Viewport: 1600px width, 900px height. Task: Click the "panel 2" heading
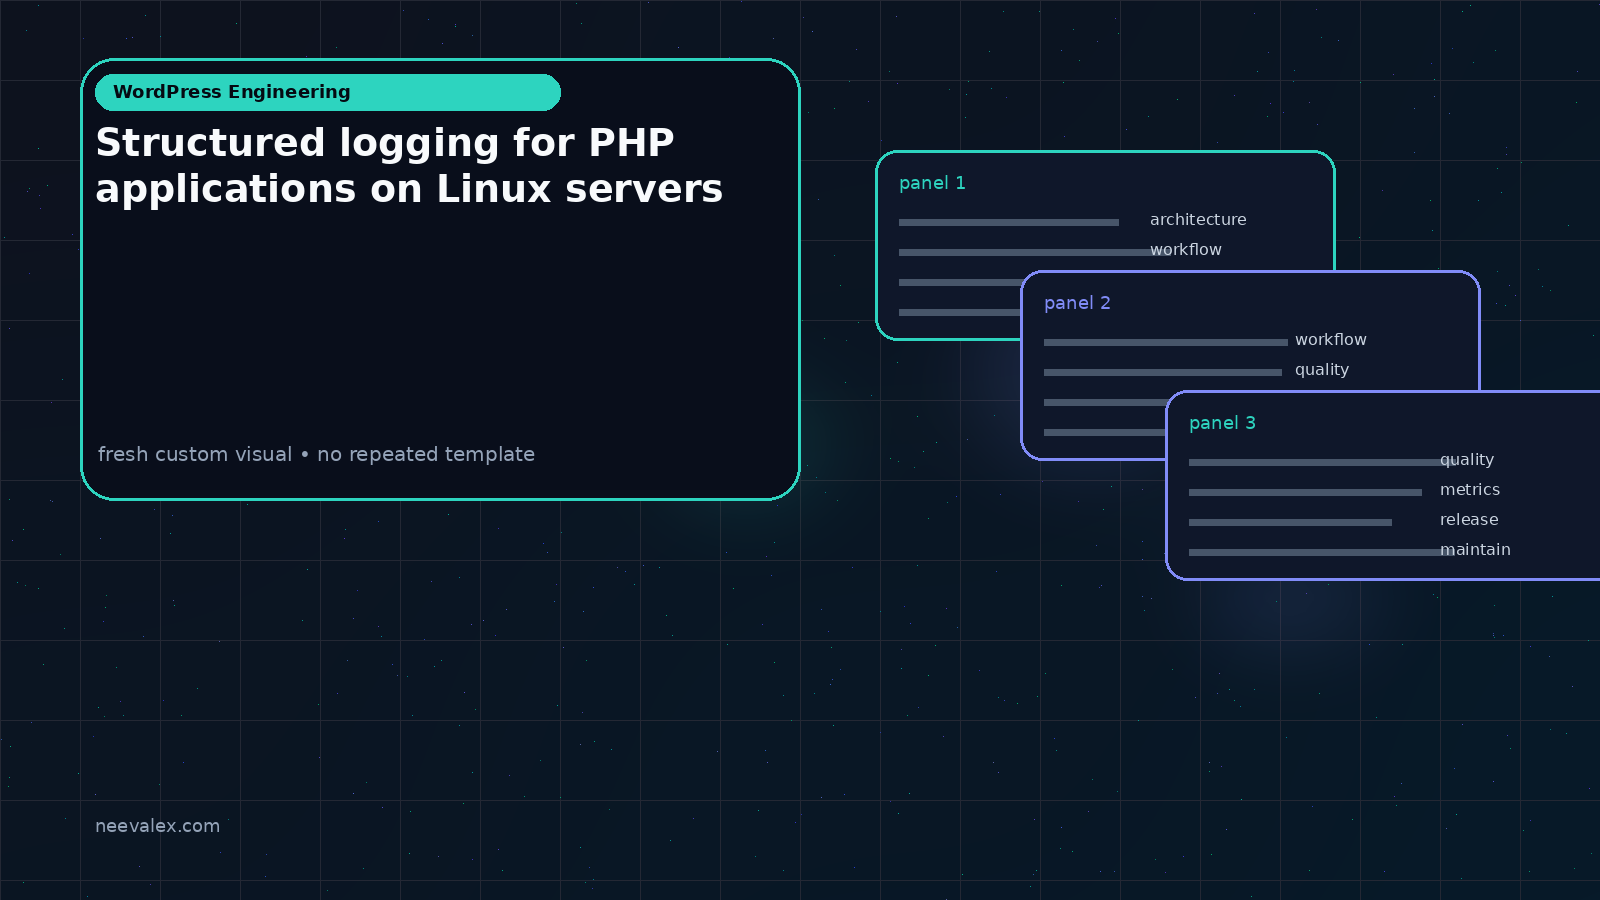1077,303
